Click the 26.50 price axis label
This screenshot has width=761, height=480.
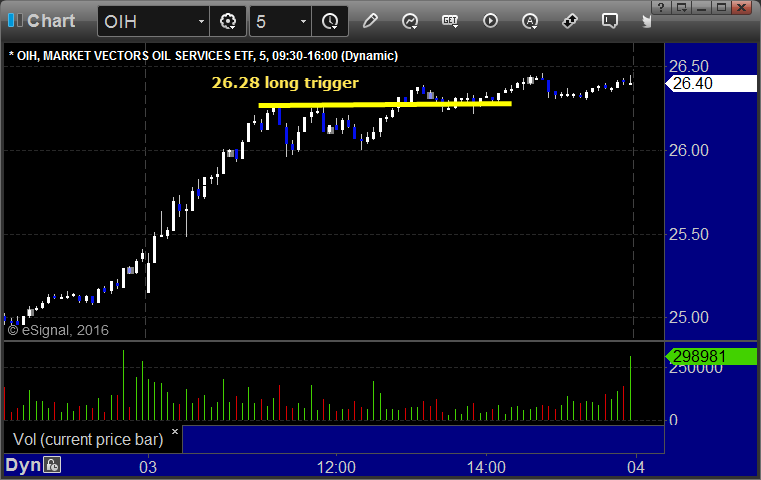(689, 66)
